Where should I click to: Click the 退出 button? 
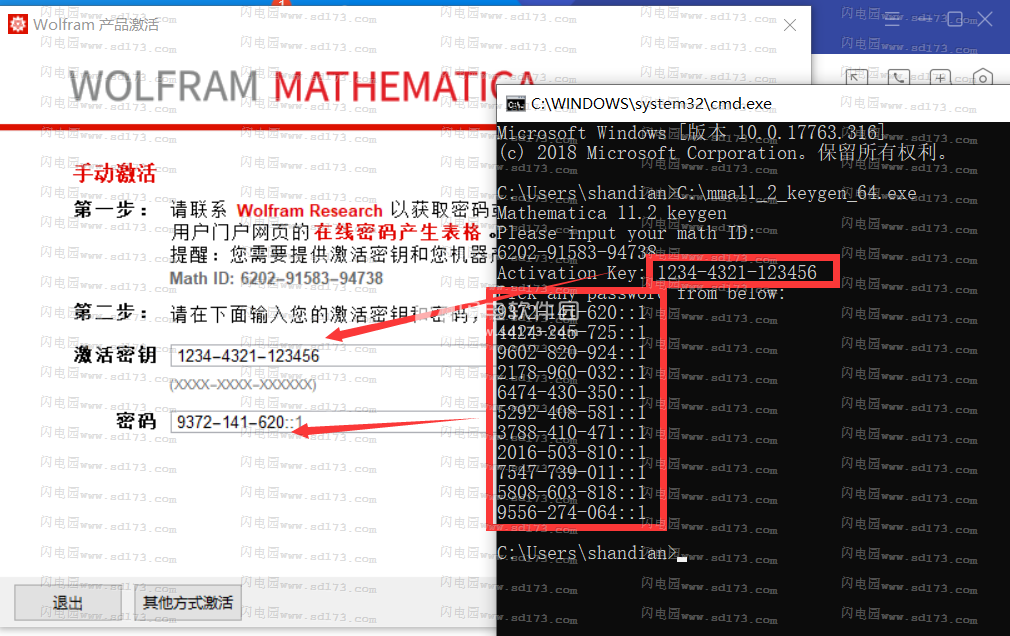click(x=68, y=602)
